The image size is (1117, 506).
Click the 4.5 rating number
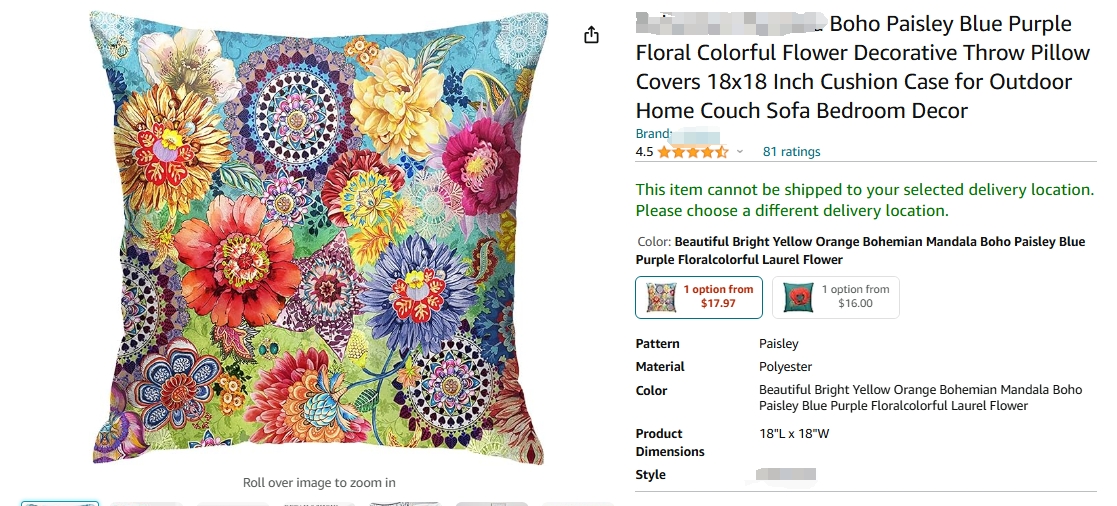pyautogui.click(x=644, y=152)
